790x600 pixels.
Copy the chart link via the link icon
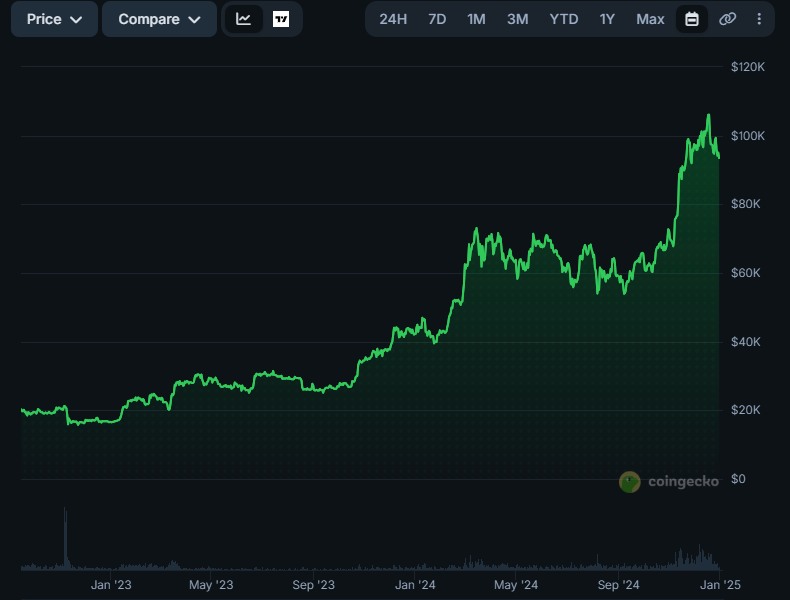[x=727, y=19]
